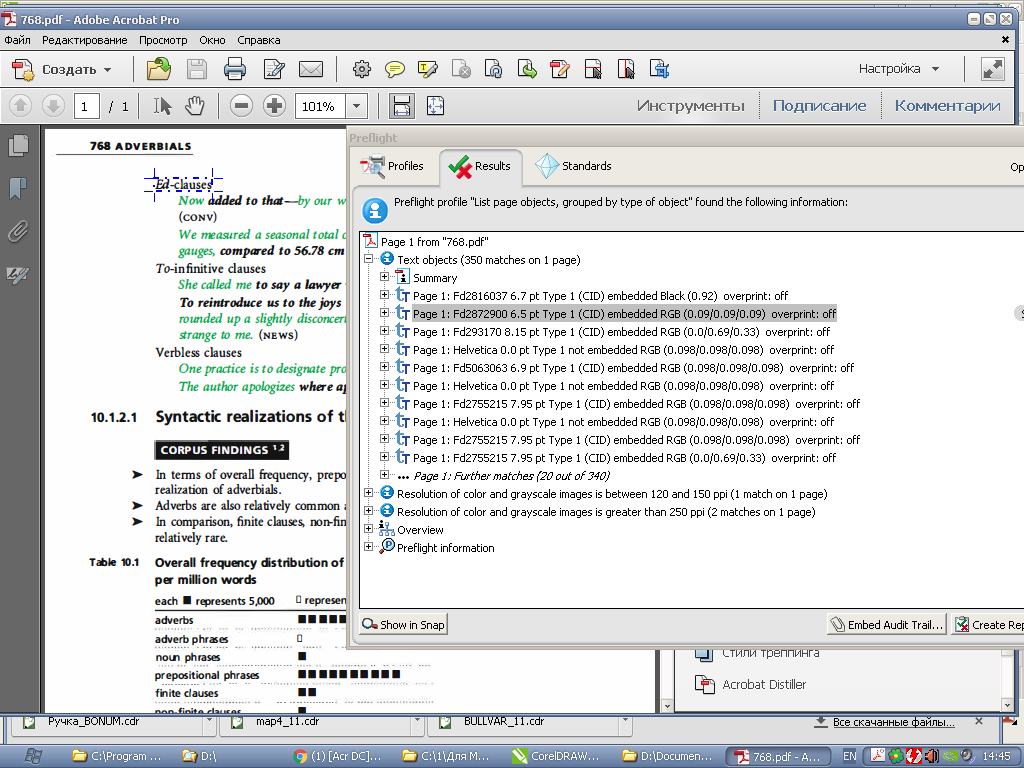Open the Просмотр menu
The image size is (1024, 768).
point(163,40)
